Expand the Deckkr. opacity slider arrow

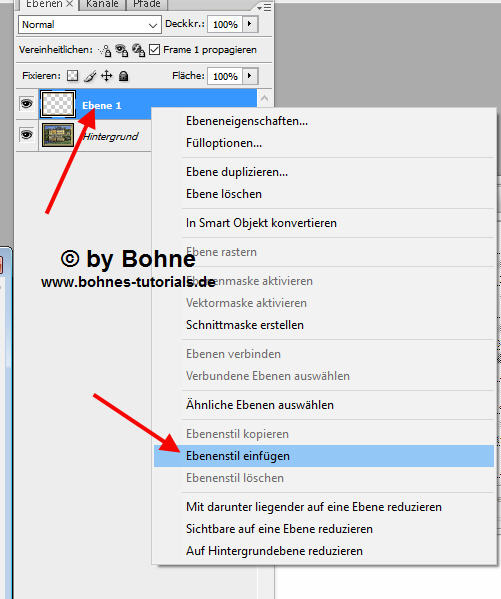coord(250,24)
